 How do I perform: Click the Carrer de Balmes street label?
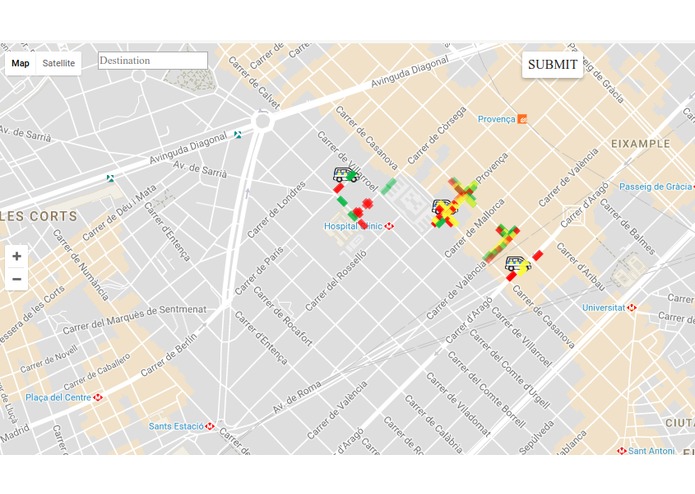click(627, 226)
